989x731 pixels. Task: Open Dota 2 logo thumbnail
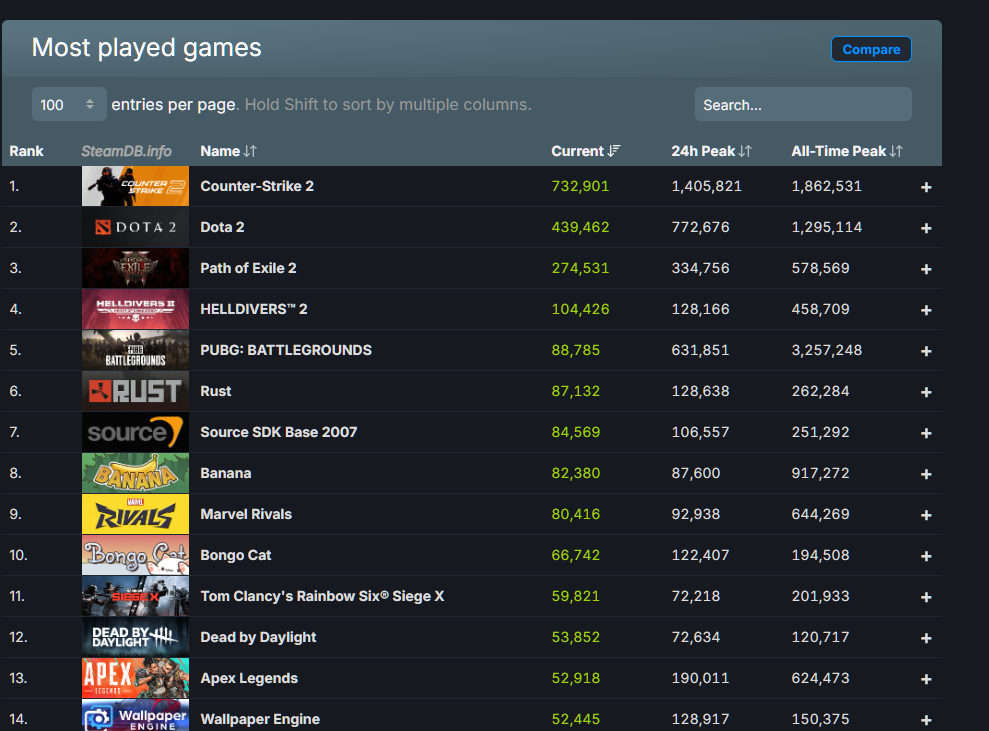(x=135, y=227)
